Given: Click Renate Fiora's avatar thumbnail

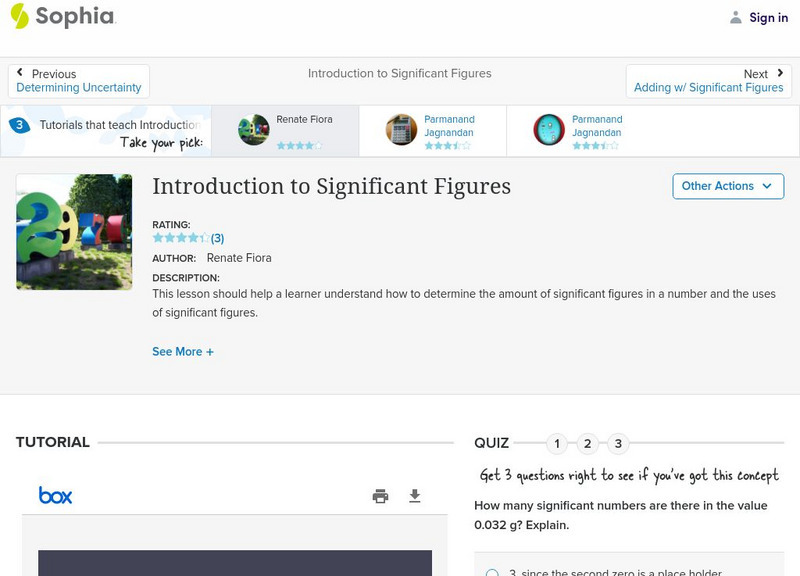Looking at the screenshot, I should pos(254,130).
